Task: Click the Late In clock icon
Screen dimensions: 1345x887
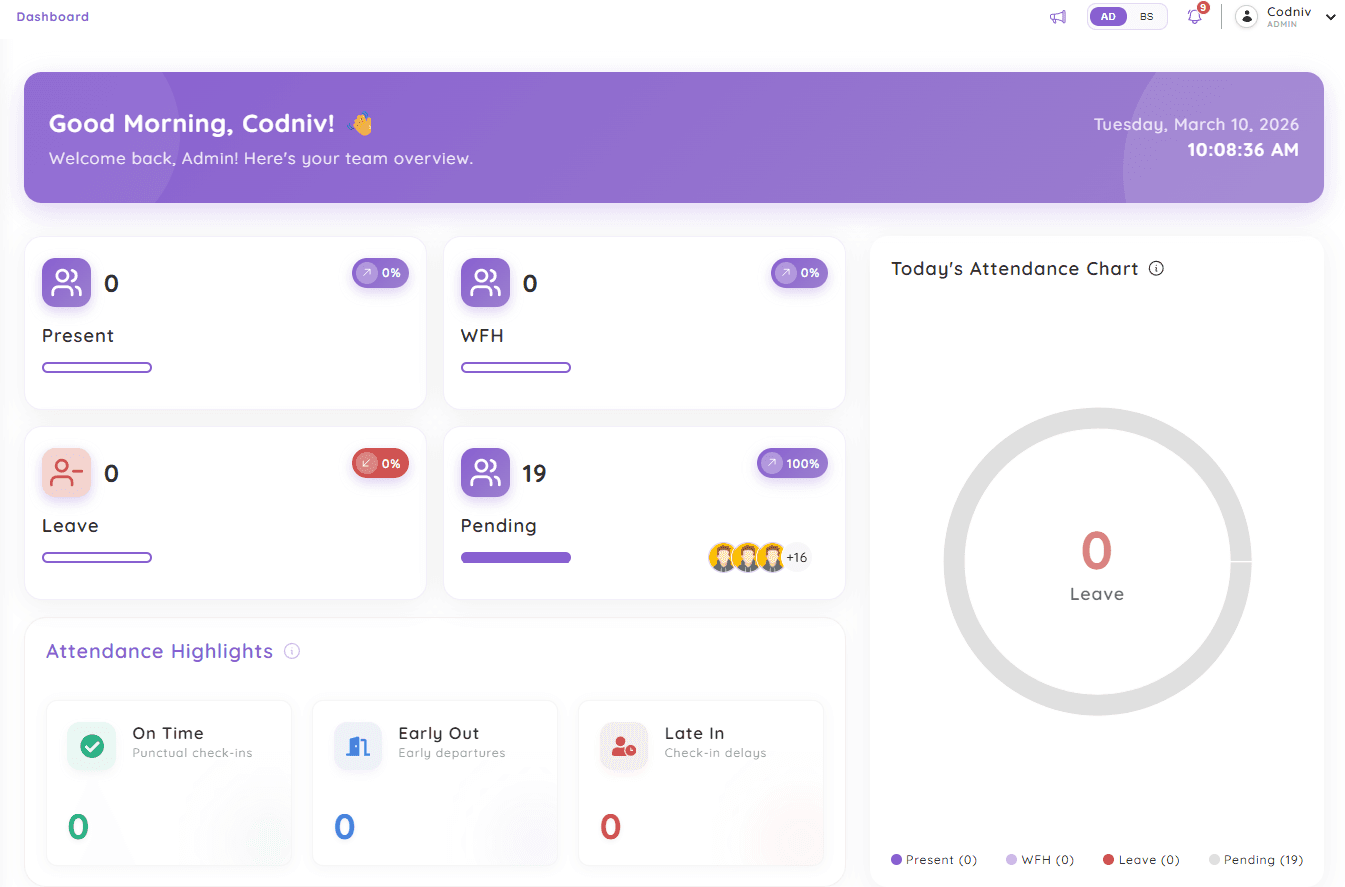Action: click(x=624, y=746)
